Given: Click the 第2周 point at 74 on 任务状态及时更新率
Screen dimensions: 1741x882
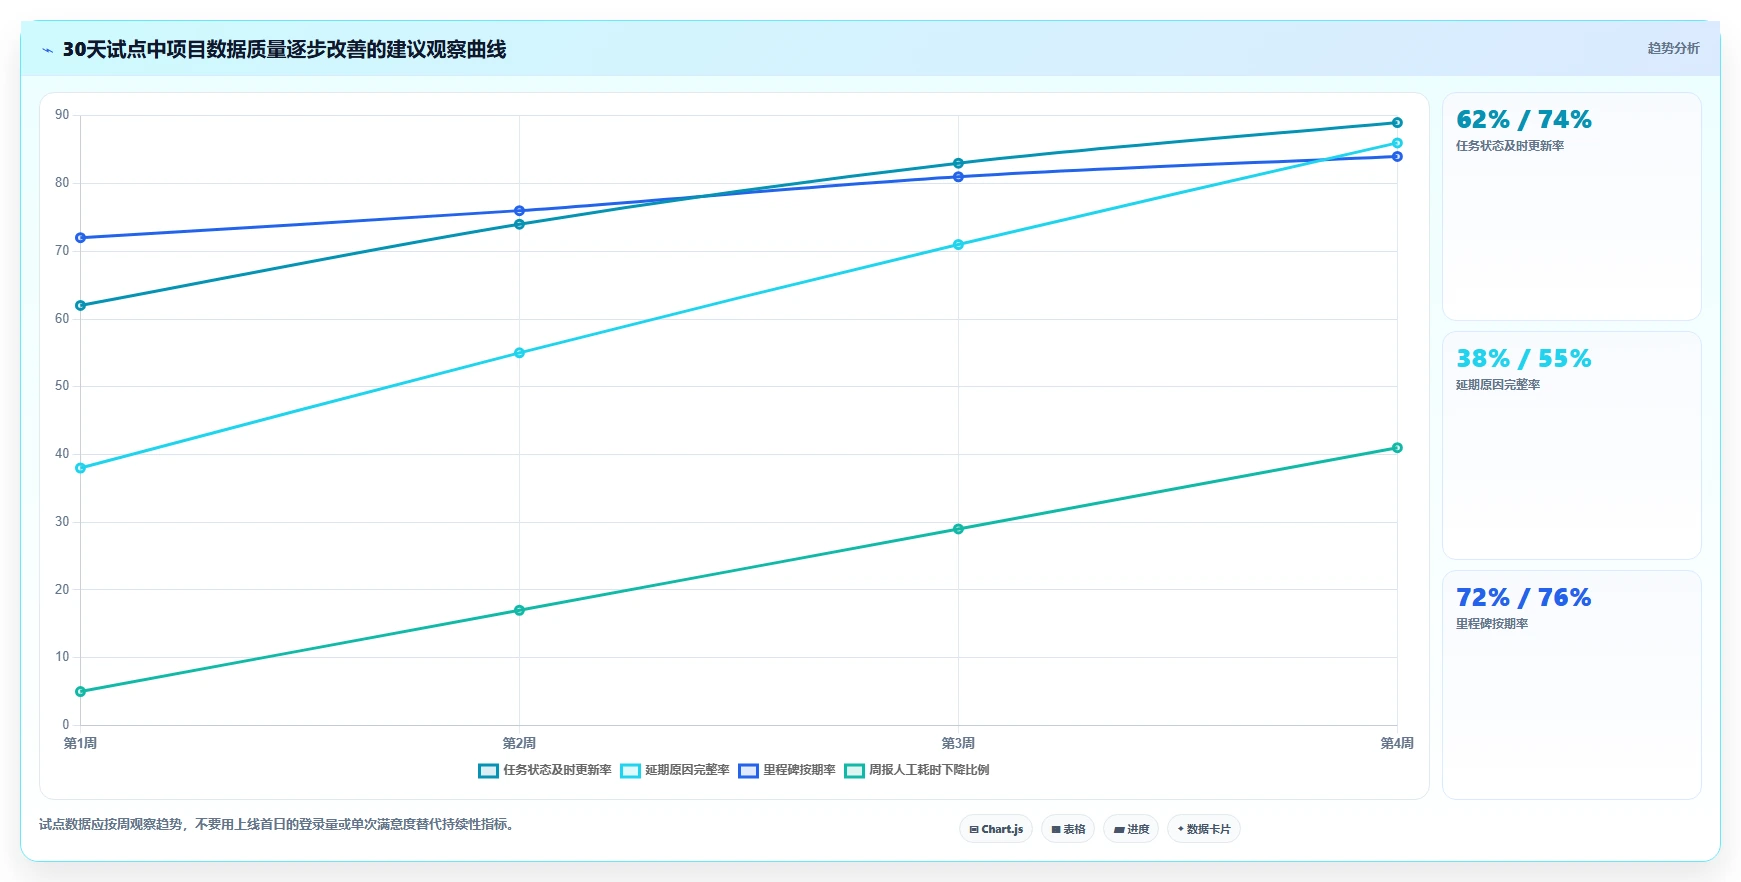Looking at the screenshot, I should tap(519, 224).
